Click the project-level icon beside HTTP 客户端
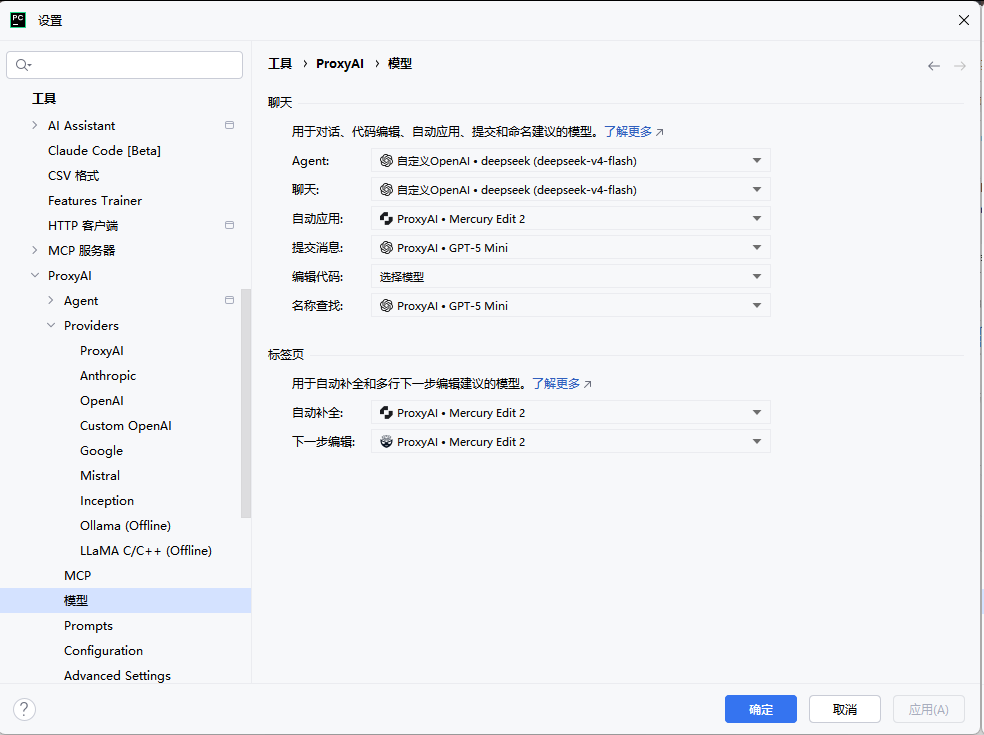984x735 pixels. pos(230,225)
